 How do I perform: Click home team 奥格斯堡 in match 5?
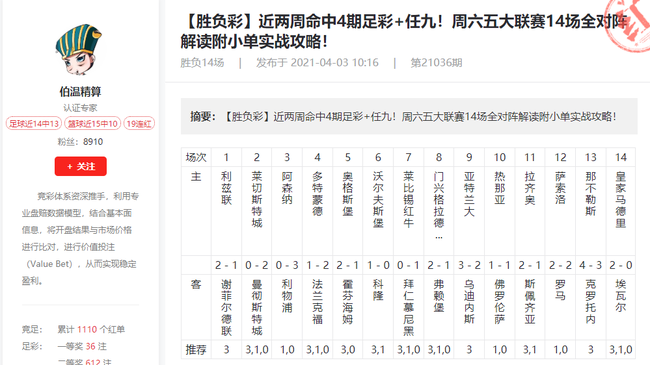click(x=348, y=194)
